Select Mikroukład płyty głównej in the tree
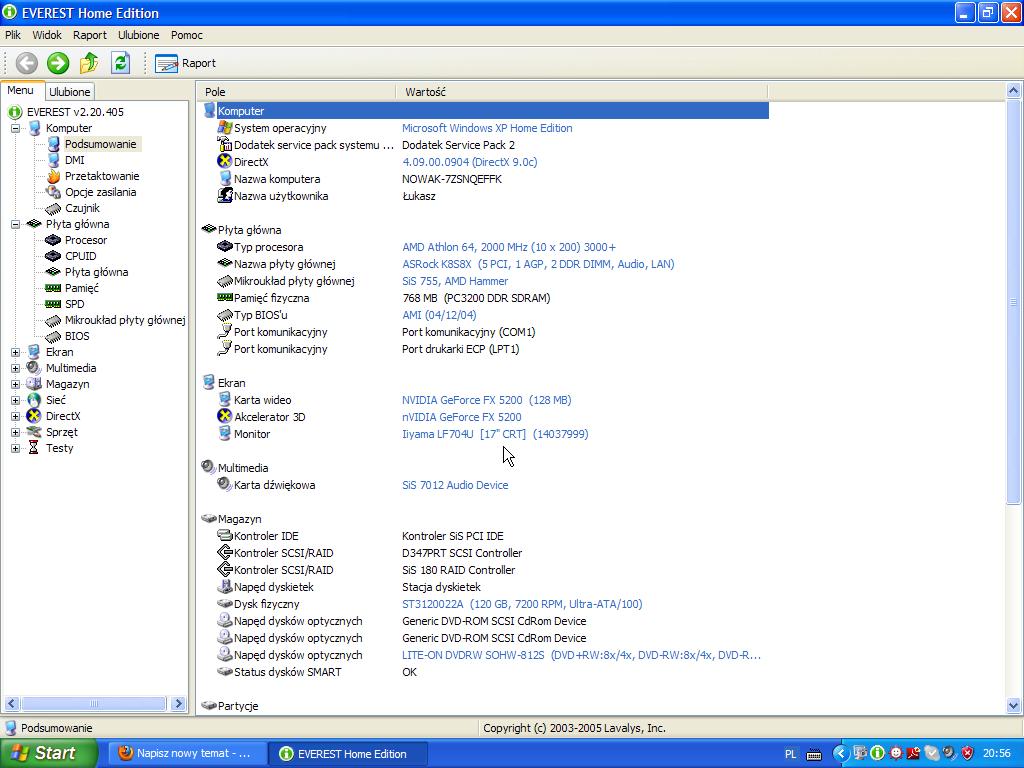1024x768 pixels. pyautogui.click(x=125, y=320)
